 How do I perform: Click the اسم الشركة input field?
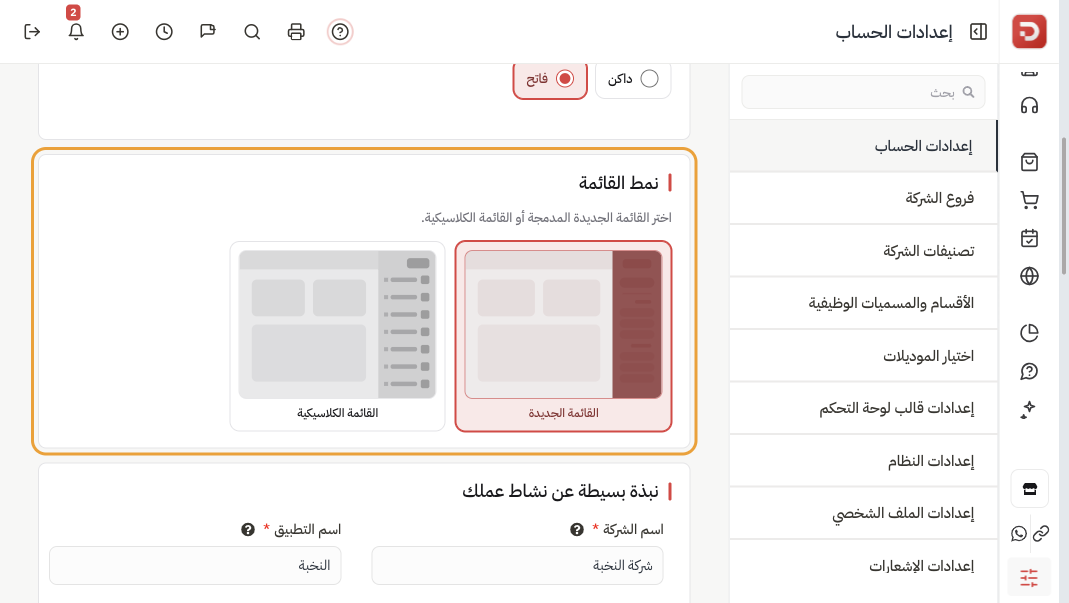(517, 565)
